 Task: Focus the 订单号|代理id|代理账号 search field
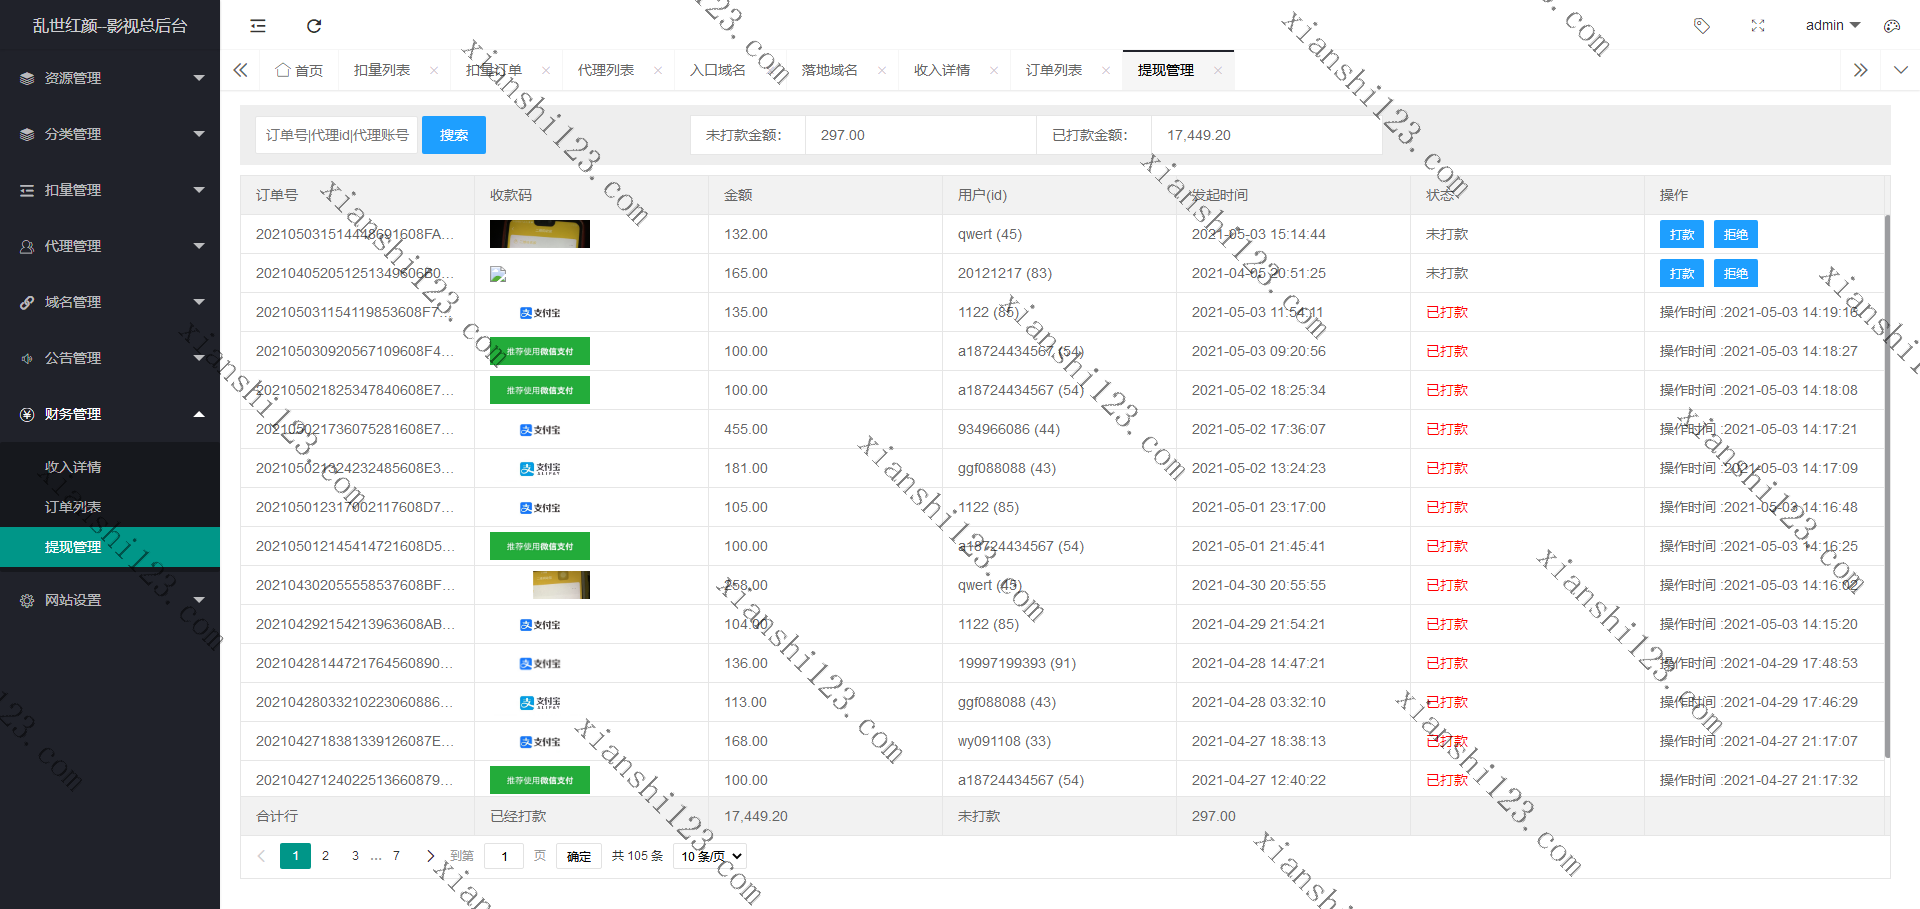pyautogui.click(x=338, y=135)
